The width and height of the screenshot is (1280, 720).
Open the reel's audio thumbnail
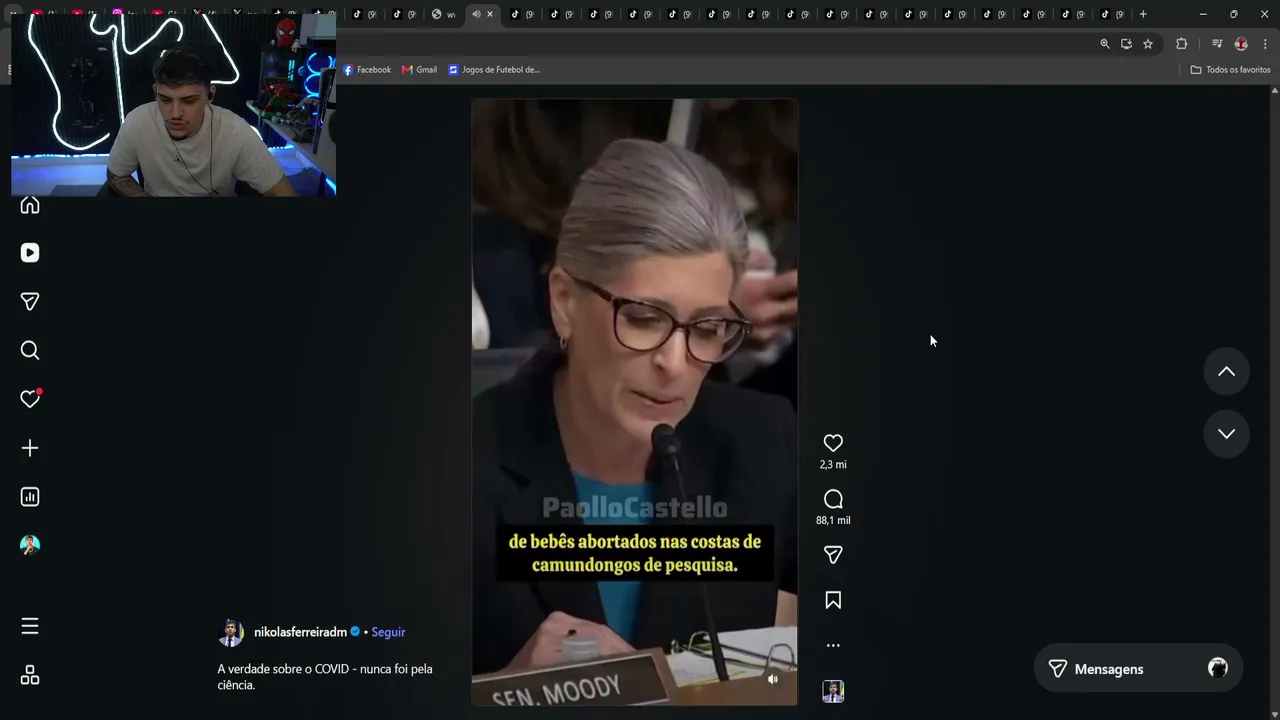(x=833, y=691)
